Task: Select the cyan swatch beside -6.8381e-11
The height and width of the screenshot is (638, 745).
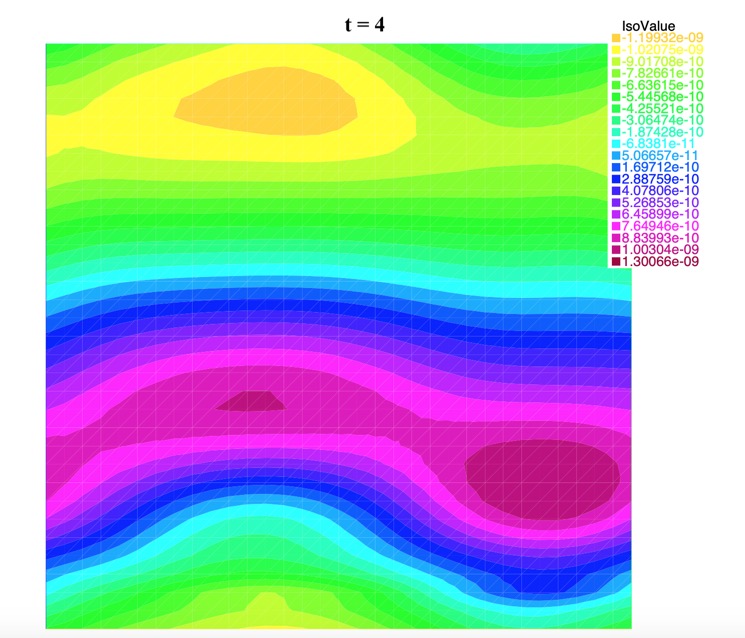Action: pyautogui.click(x=616, y=144)
